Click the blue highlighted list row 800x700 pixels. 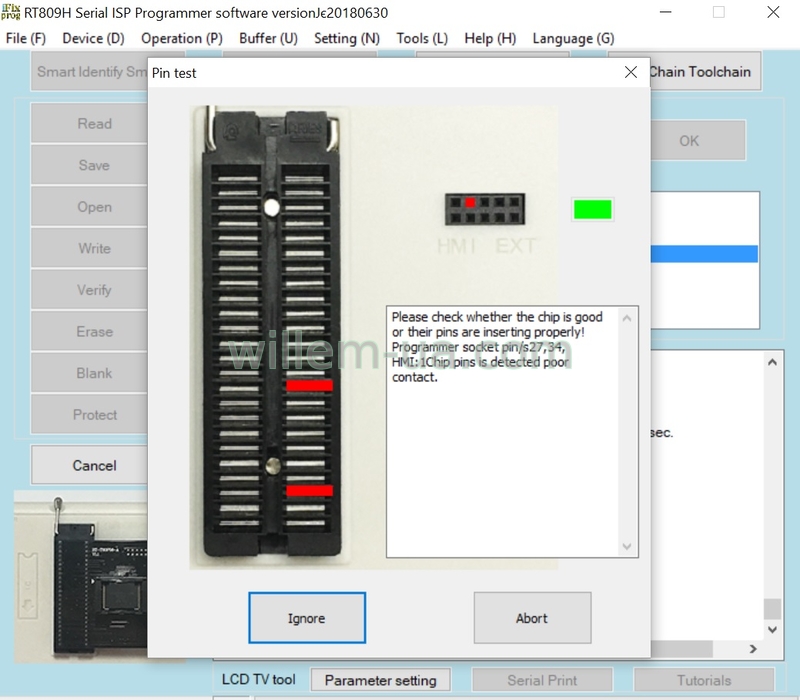[704, 254]
